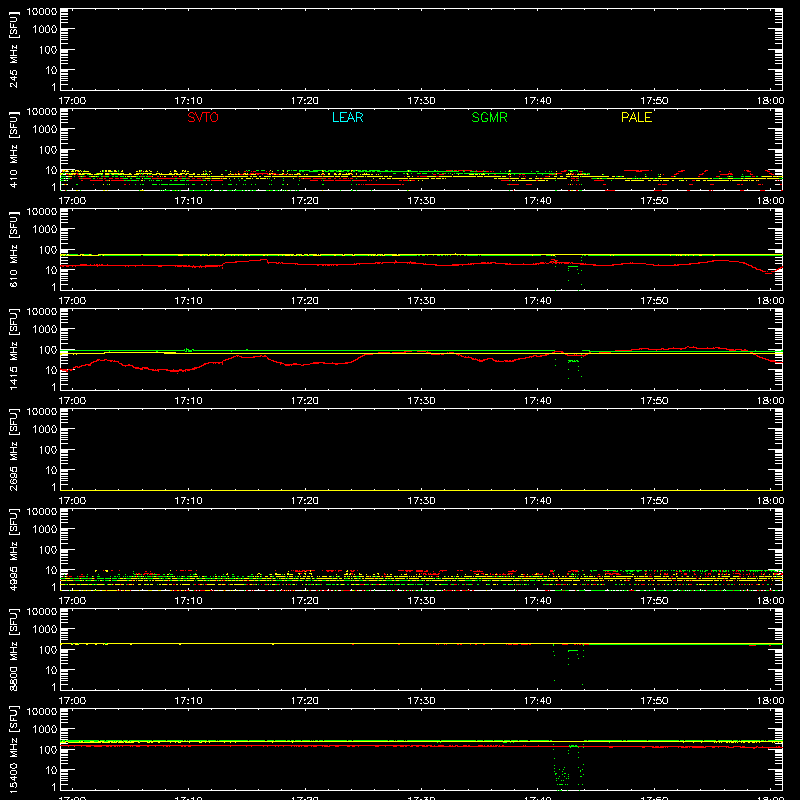Click the 17:50 time tick below the 2695 MHz plot
The height and width of the screenshot is (800, 800).
click(x=654, y=501)
